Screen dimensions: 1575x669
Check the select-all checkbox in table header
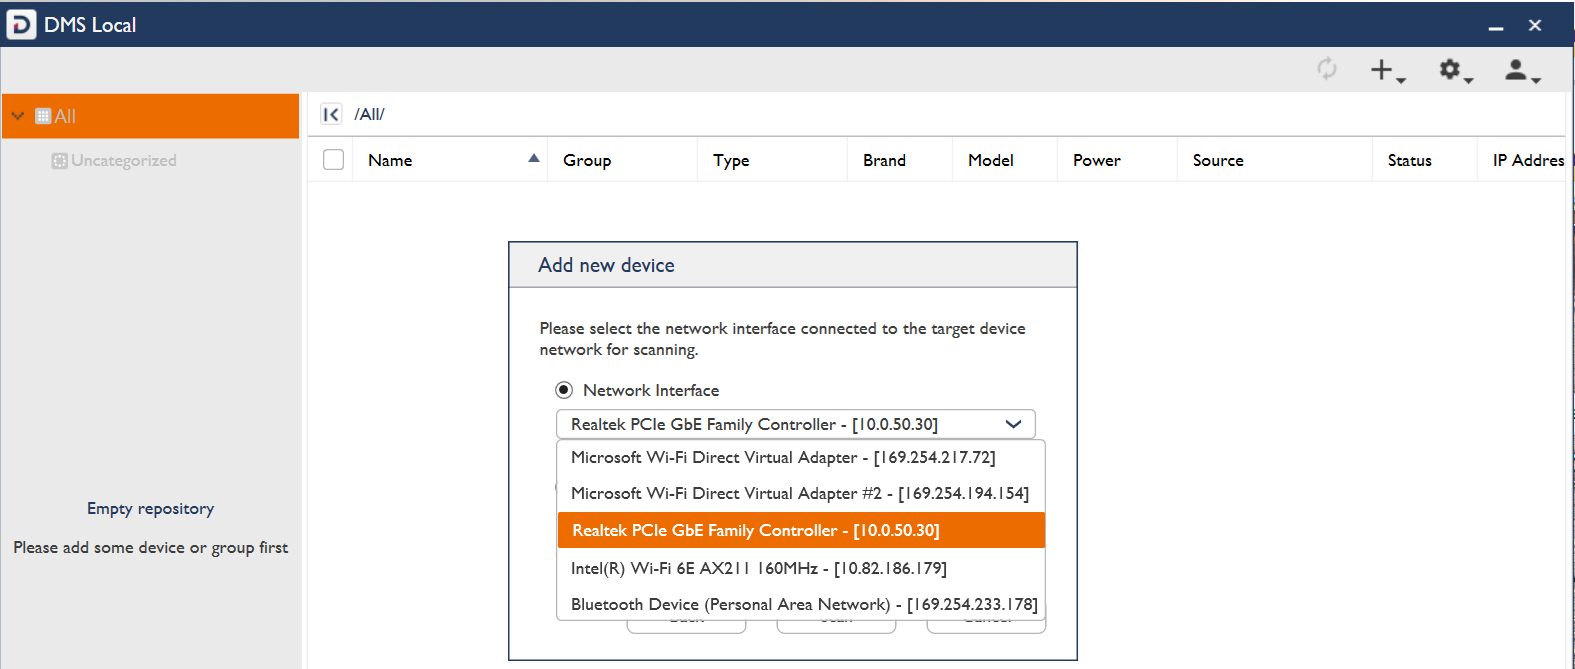(334, 160)
